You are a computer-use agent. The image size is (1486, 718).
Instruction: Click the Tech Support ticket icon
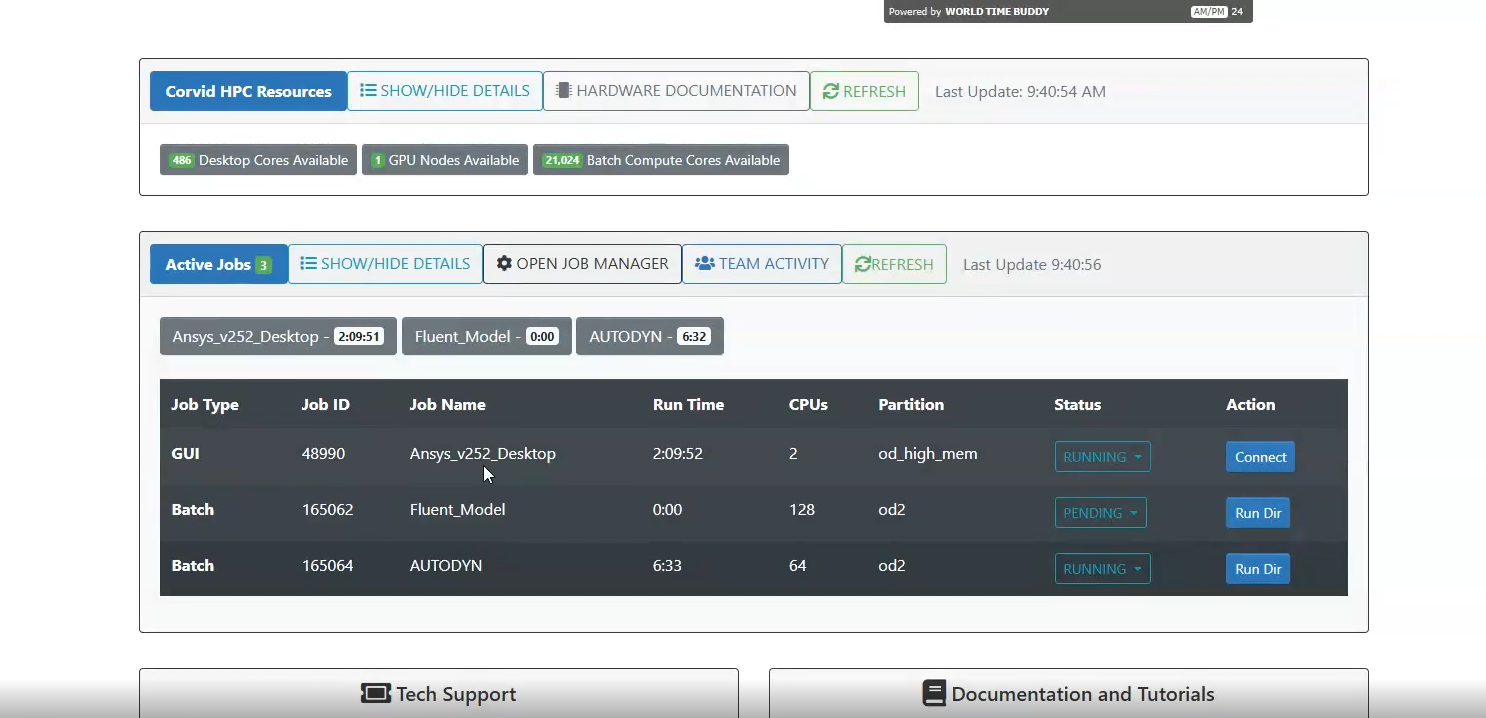coord(375,694)
